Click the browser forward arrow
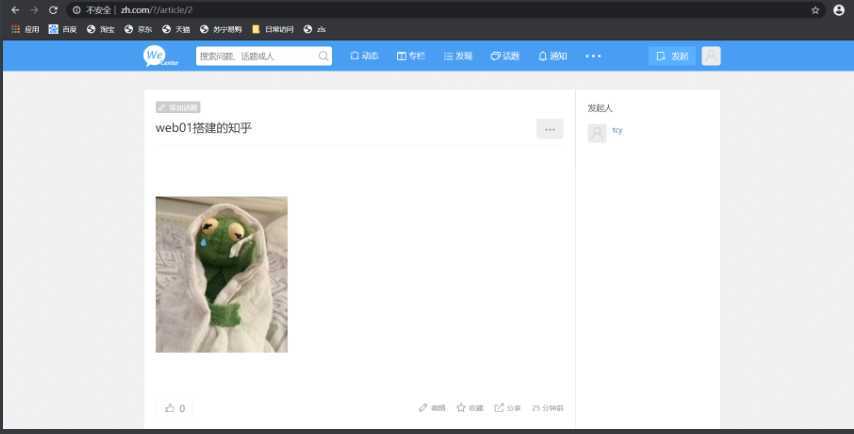 pyautogui.click(x=34, y=10)
